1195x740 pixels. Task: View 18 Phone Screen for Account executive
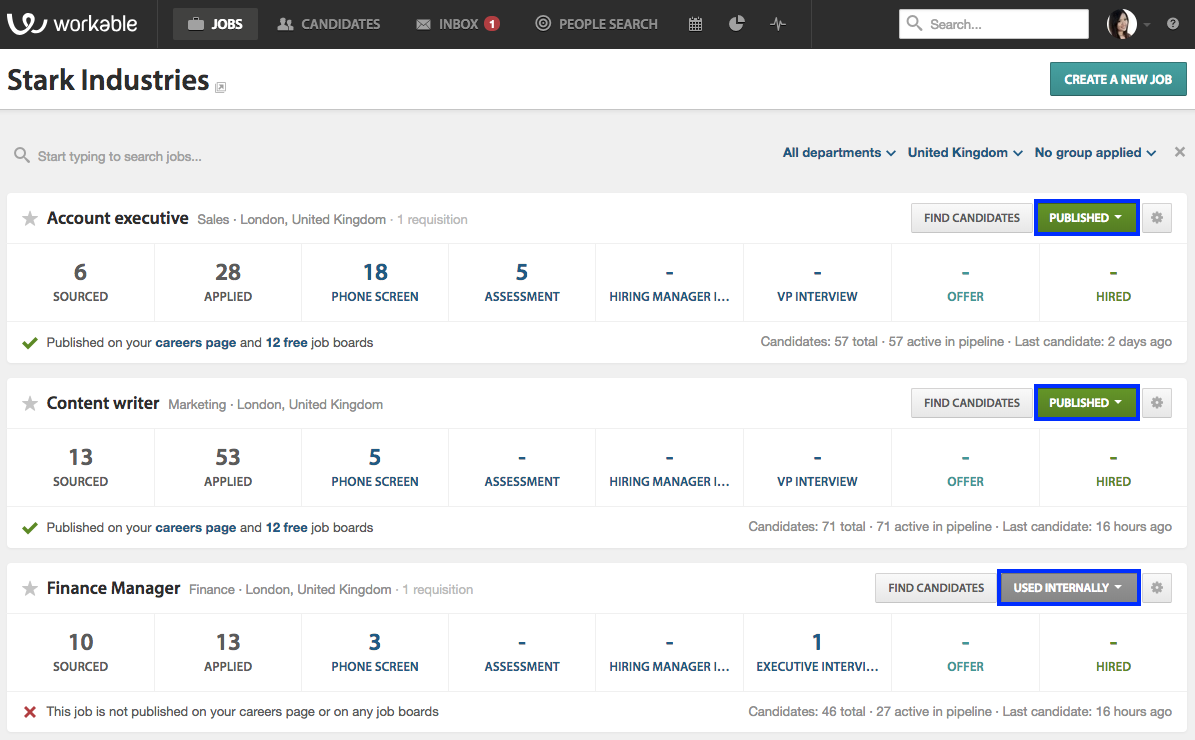pyautogui.click(x=375, y=283)
